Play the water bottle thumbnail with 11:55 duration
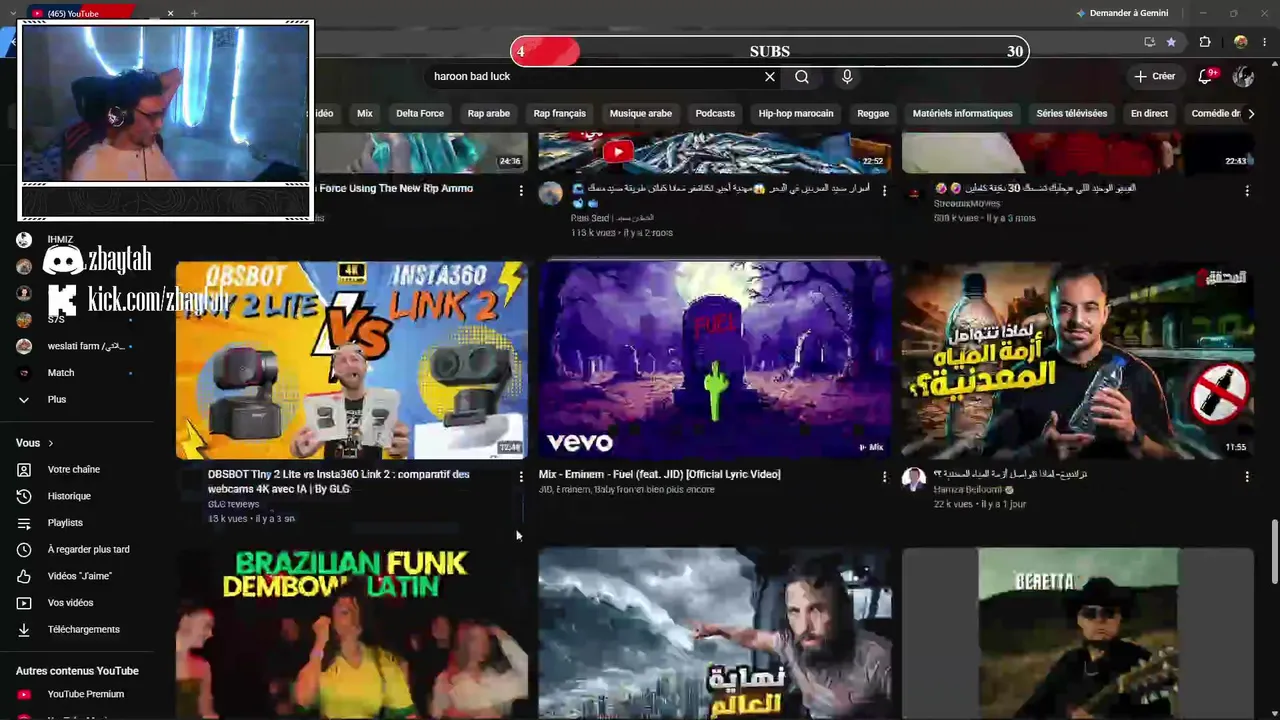The height and width of the screenshot is (720, 1280). [x=1078, y=360]
